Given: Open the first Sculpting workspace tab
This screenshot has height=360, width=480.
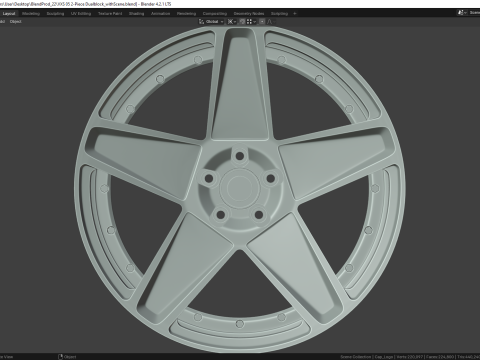Looking at the screenshot, I should (x=55, y=14).
